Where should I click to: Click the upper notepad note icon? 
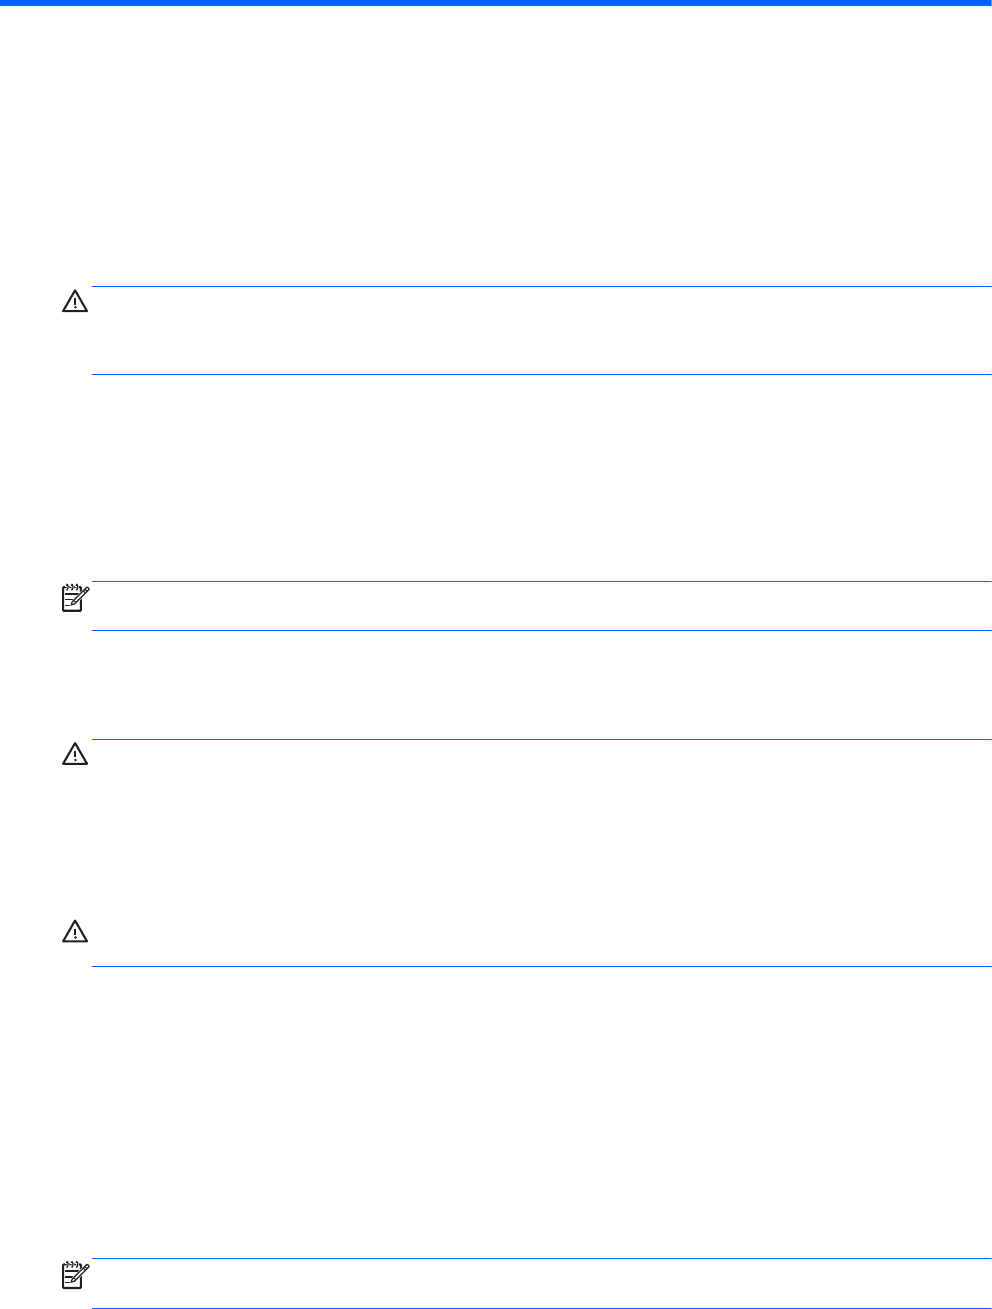click(x=76, y=597)
